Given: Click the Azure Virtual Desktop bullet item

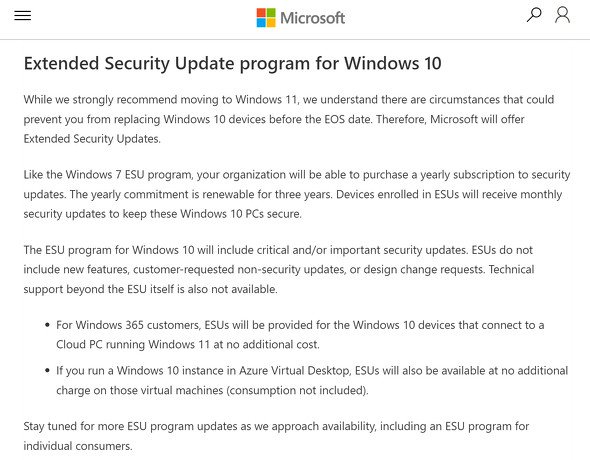Looking at the screenshot, I should [312, 380].
